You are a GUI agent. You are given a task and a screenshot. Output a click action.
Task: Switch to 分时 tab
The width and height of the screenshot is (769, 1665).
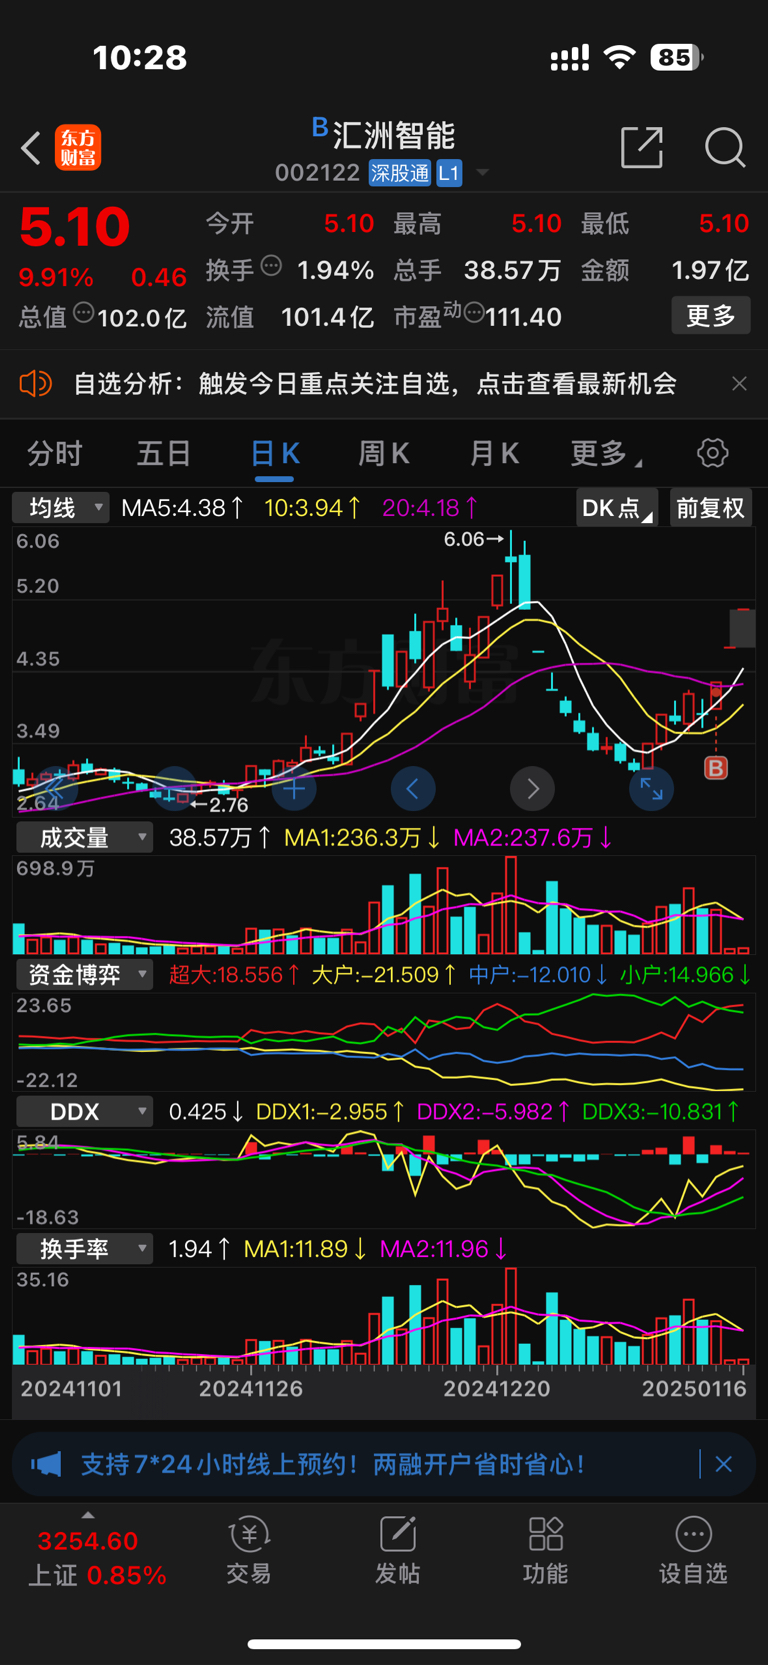pyautogui.click(x=55, y=454)
